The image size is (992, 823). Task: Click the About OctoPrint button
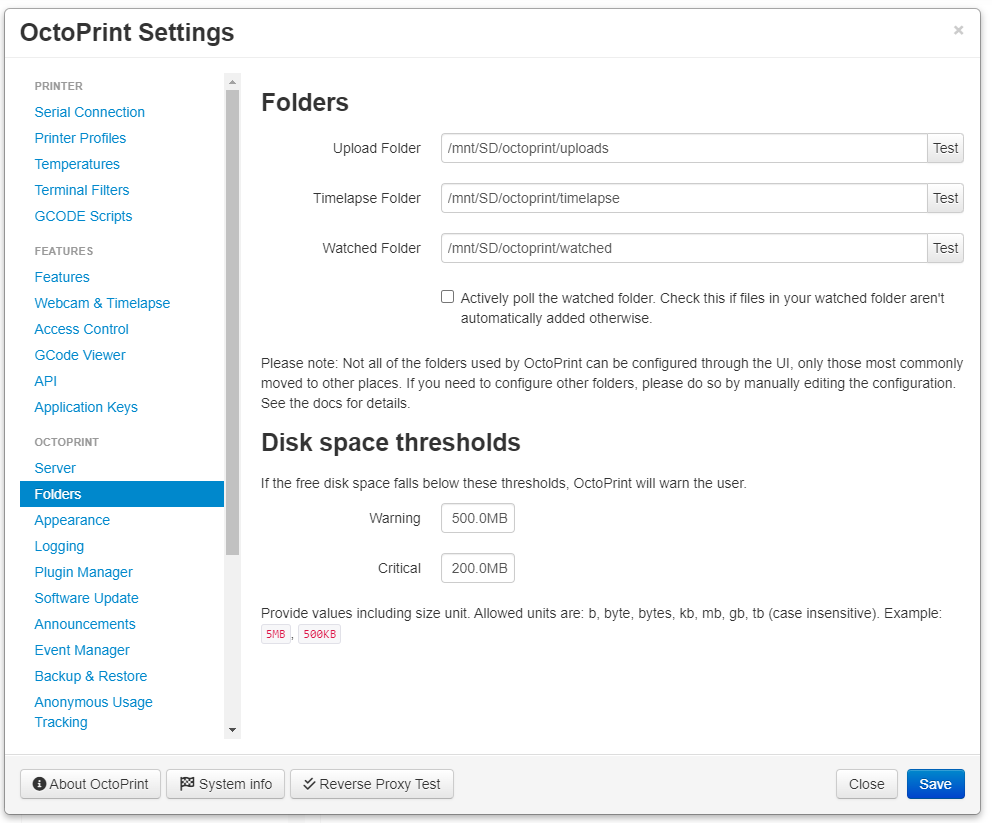click(x=90, y=784)
